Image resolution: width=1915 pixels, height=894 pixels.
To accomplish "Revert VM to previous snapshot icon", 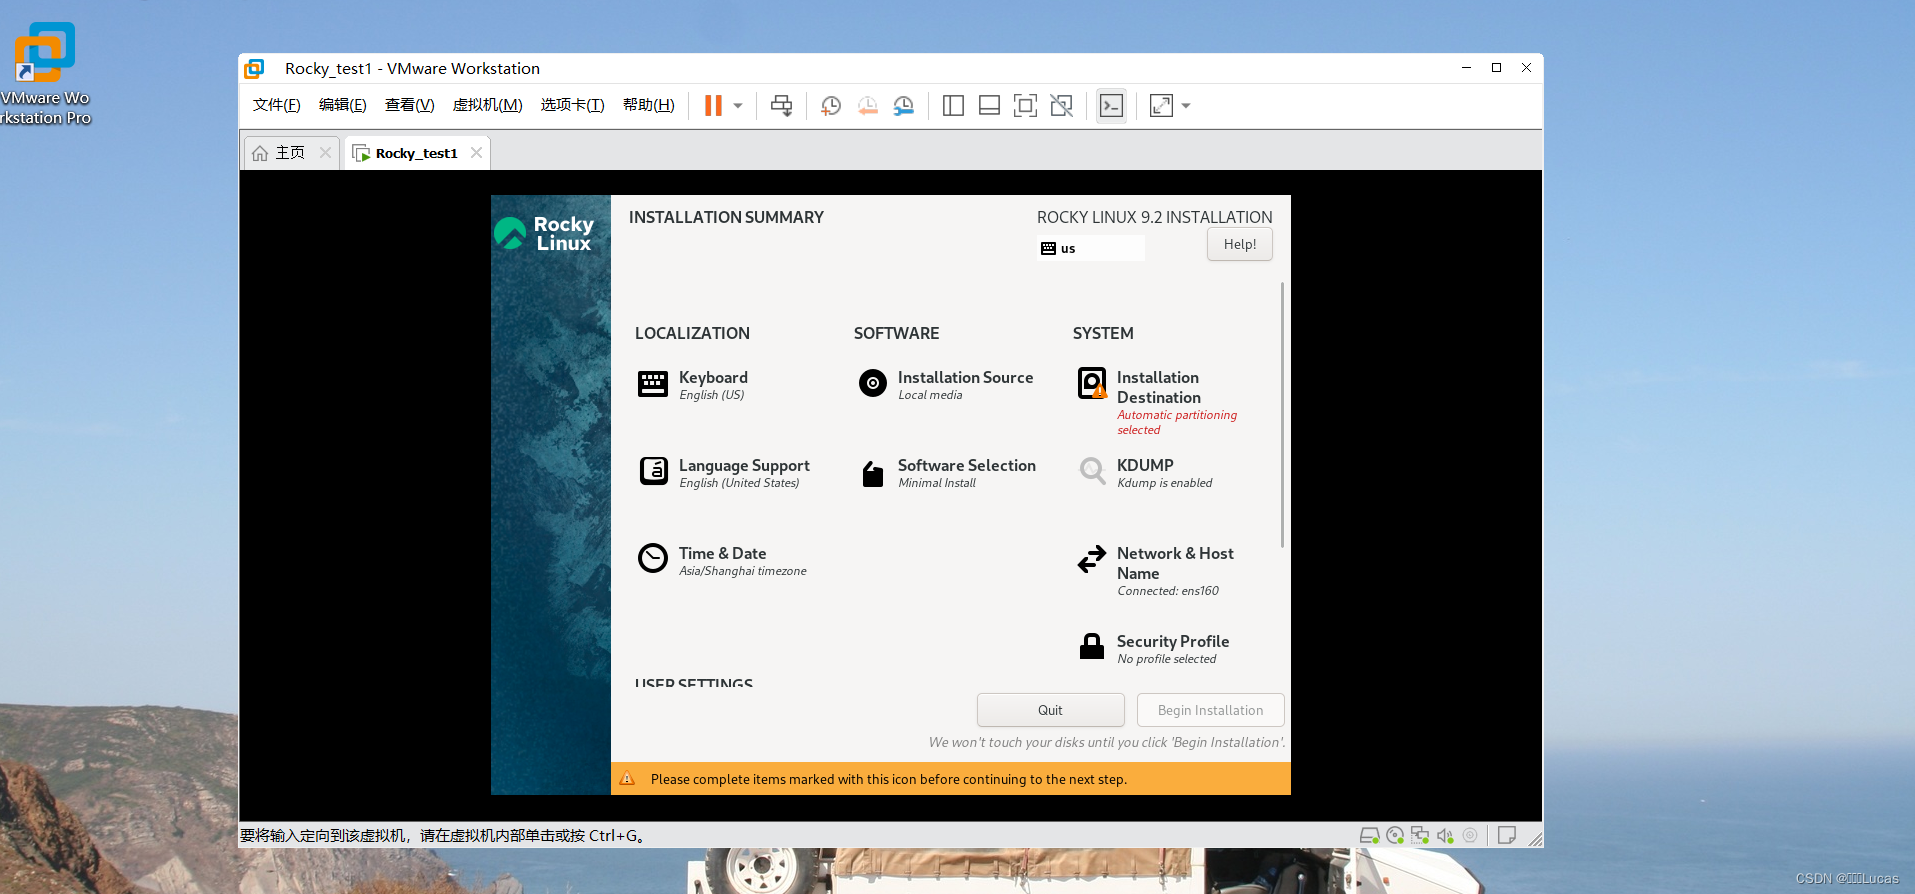I will click(868, 106).
